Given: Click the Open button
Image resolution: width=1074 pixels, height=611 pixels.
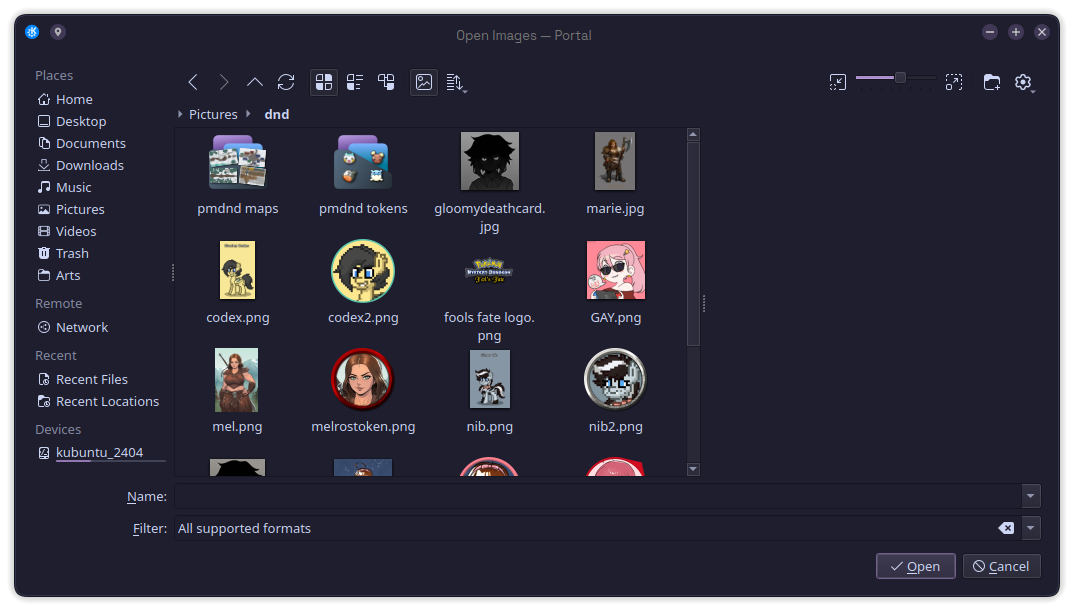Looking at the screenshot, I should 915,566.
